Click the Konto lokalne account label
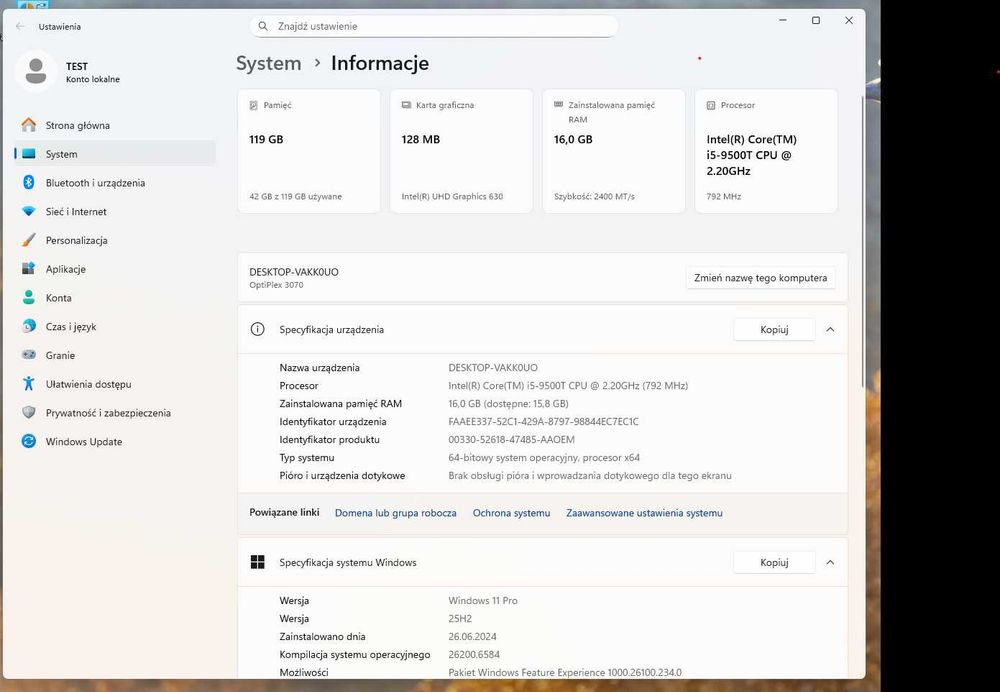The height and width of the screenshot is (692, 1000). [92, 79]
